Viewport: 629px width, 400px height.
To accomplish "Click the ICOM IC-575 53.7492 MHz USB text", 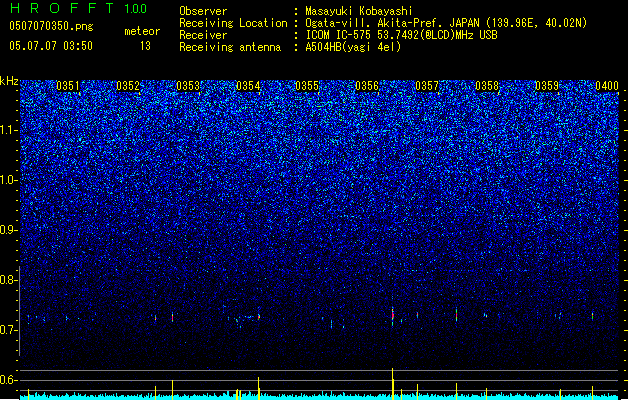I will click(x=402, y=35).
